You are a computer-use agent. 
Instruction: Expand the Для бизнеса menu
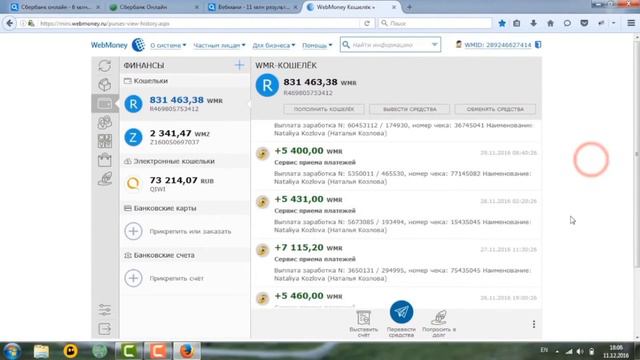(273, 45)
